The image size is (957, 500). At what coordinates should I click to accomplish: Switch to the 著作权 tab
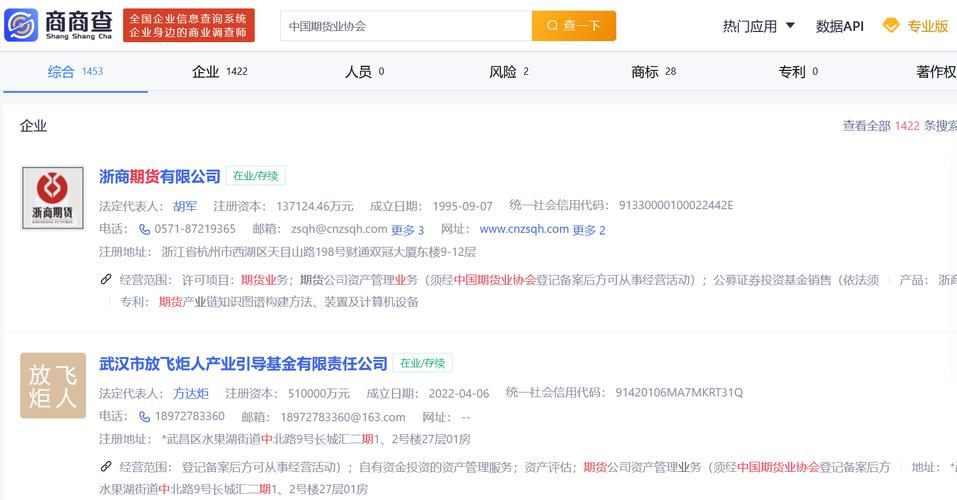[936, 71]
